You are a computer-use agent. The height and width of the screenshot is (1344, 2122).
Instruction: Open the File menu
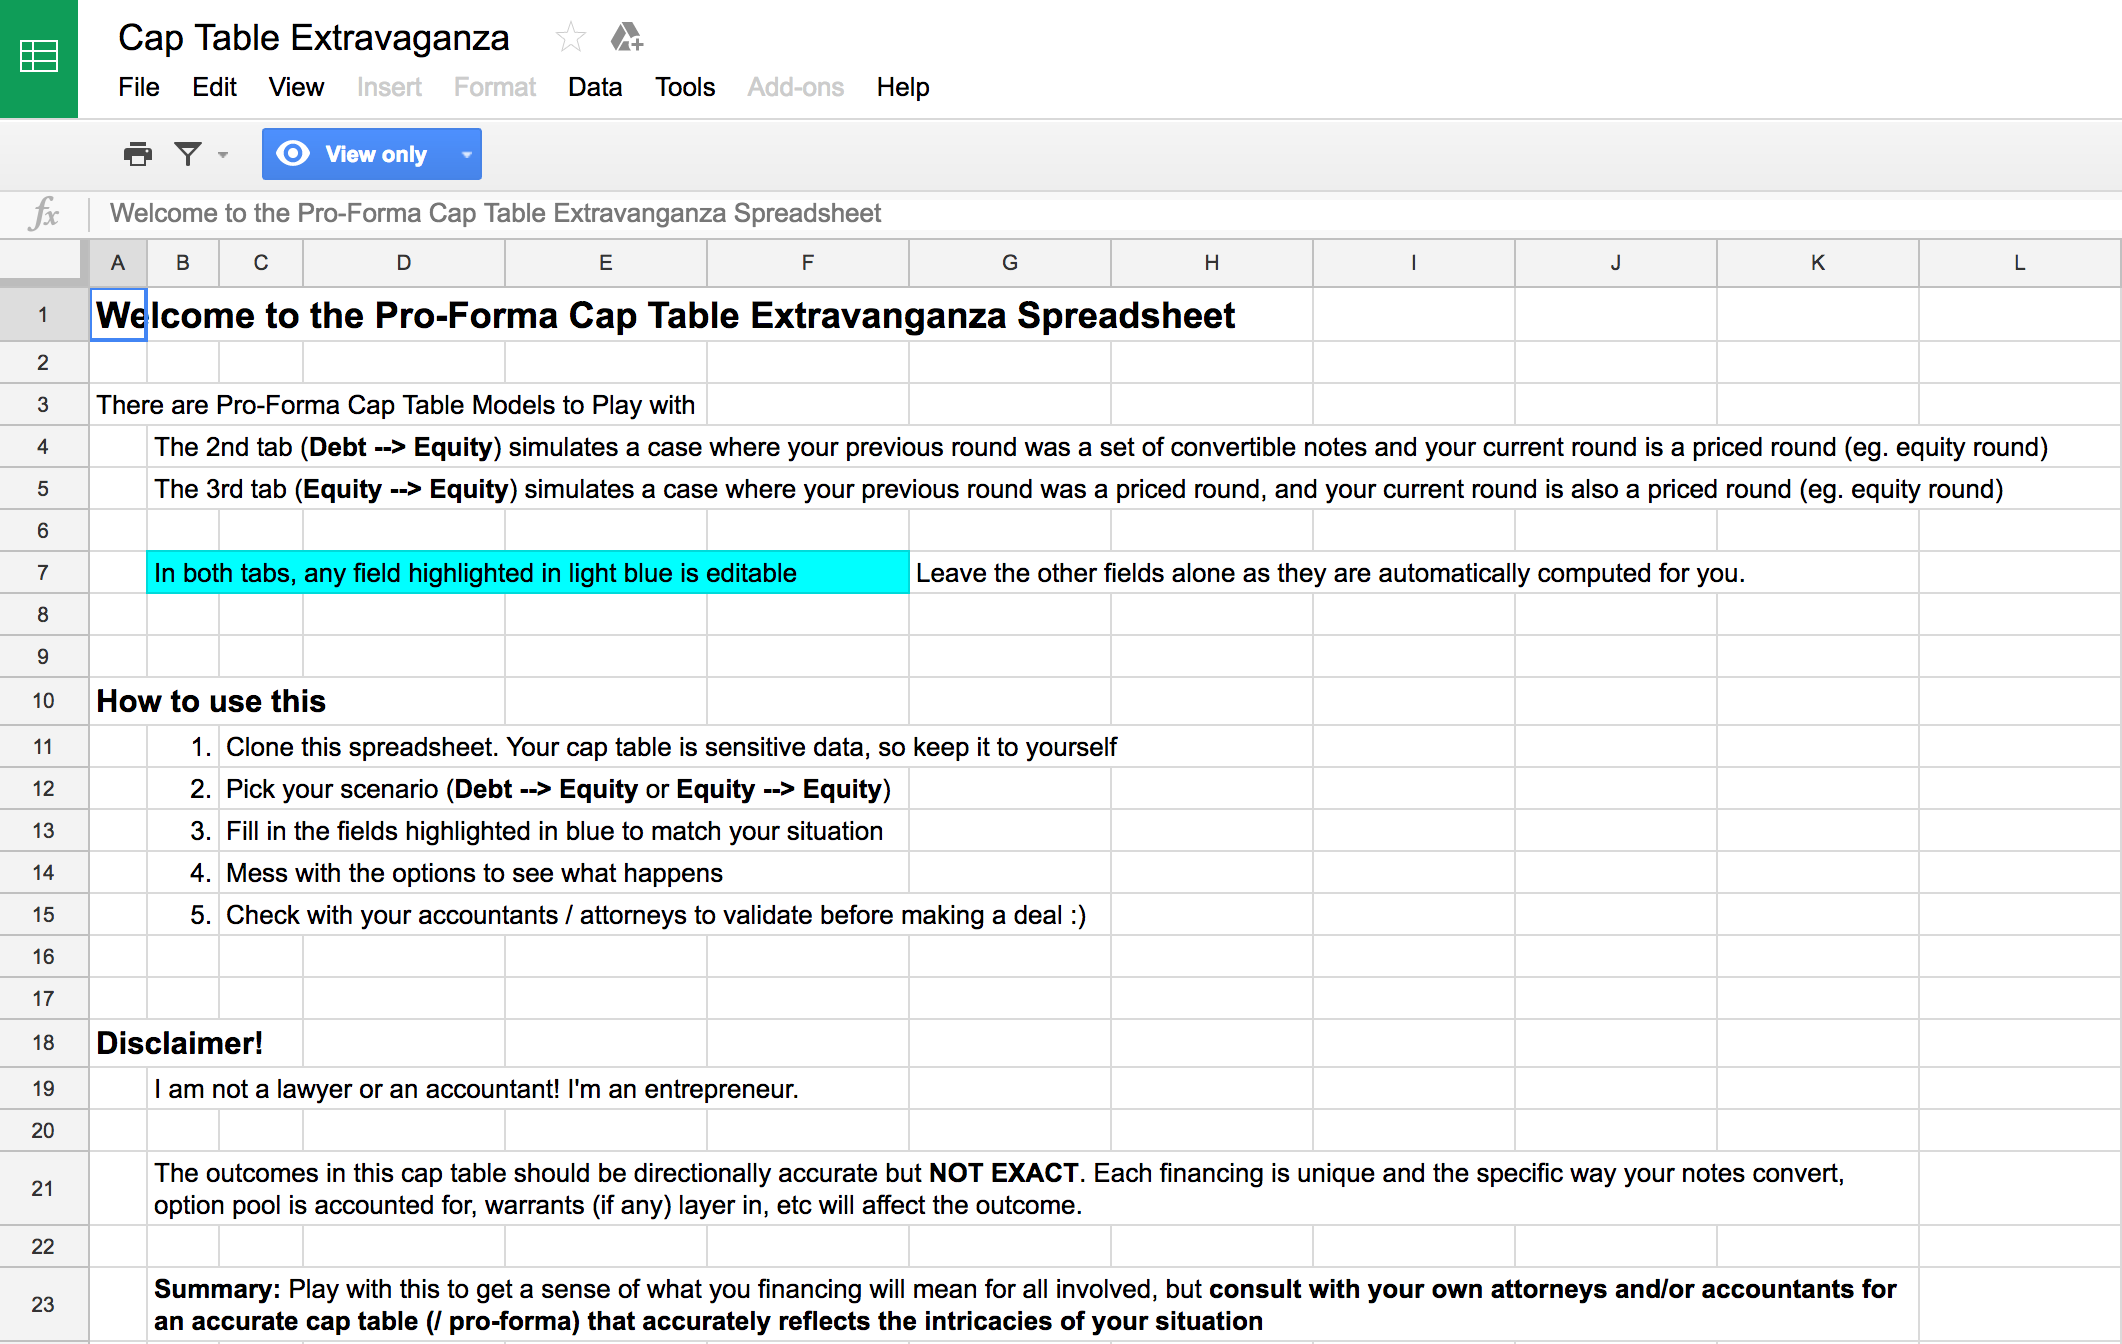pos(138,87)
